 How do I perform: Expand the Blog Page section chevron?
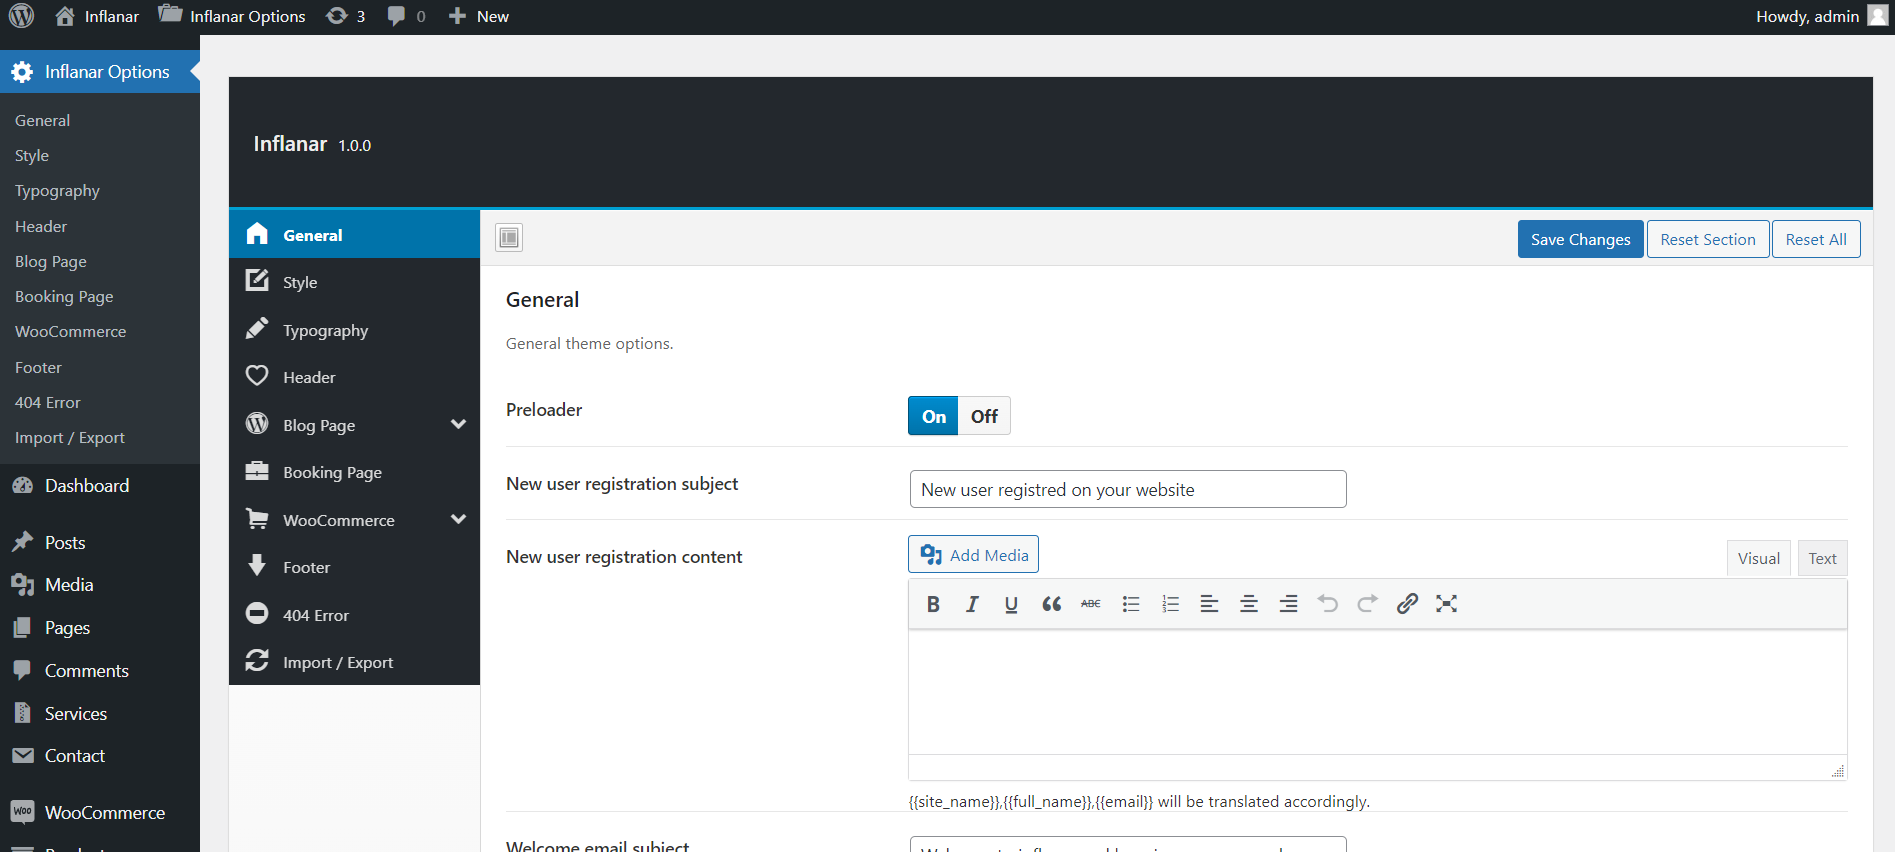[x=458, y=424]
